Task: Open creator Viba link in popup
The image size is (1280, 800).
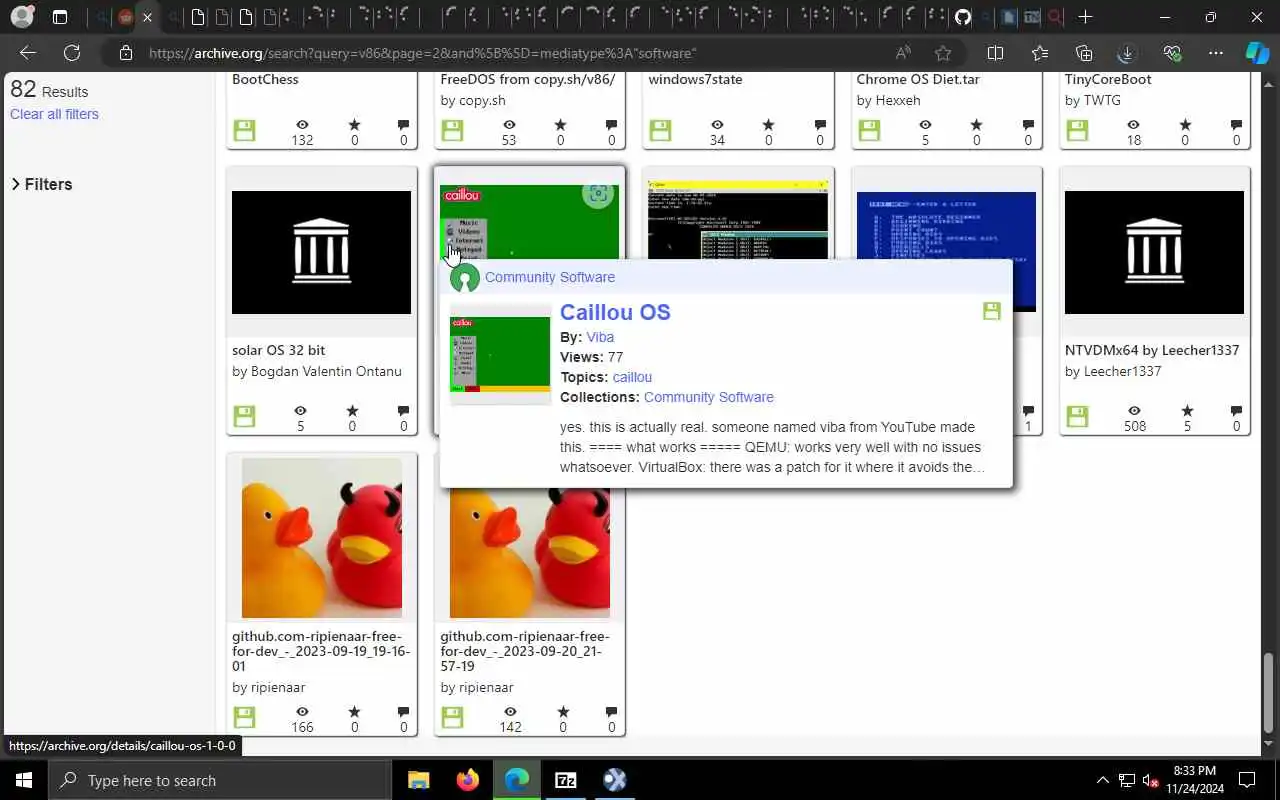Action: click(x=600, y=337)
